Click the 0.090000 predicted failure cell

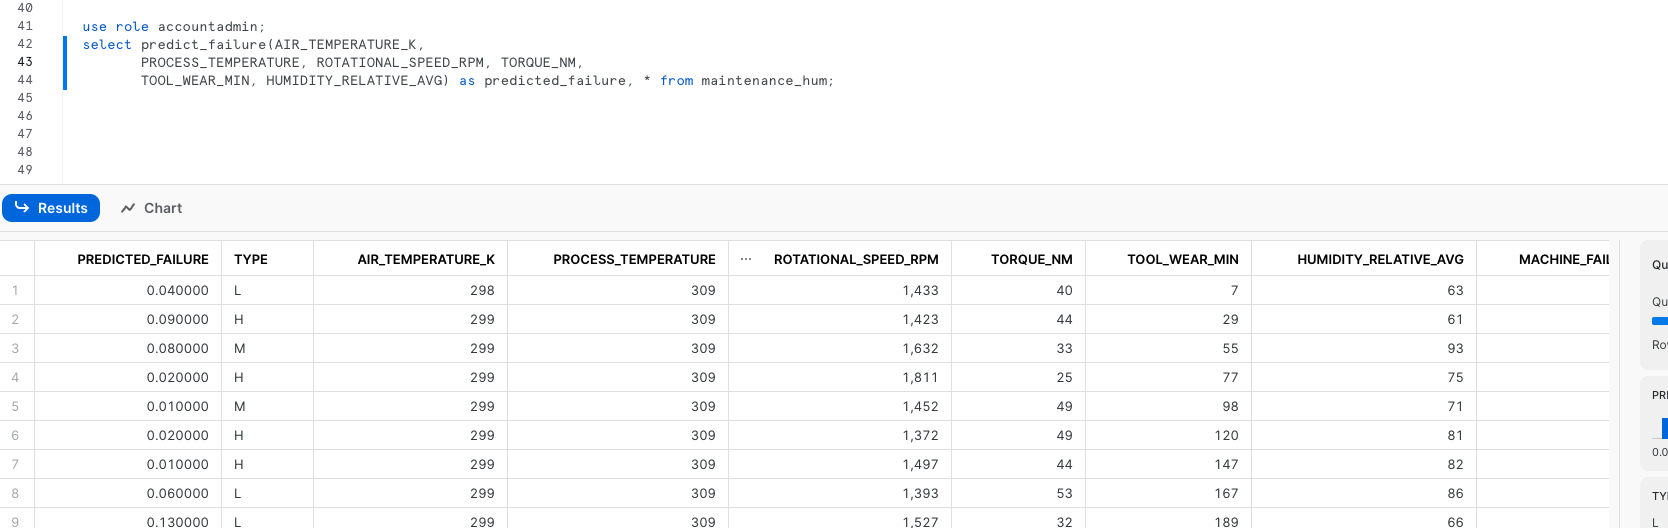tap(177, 319)
